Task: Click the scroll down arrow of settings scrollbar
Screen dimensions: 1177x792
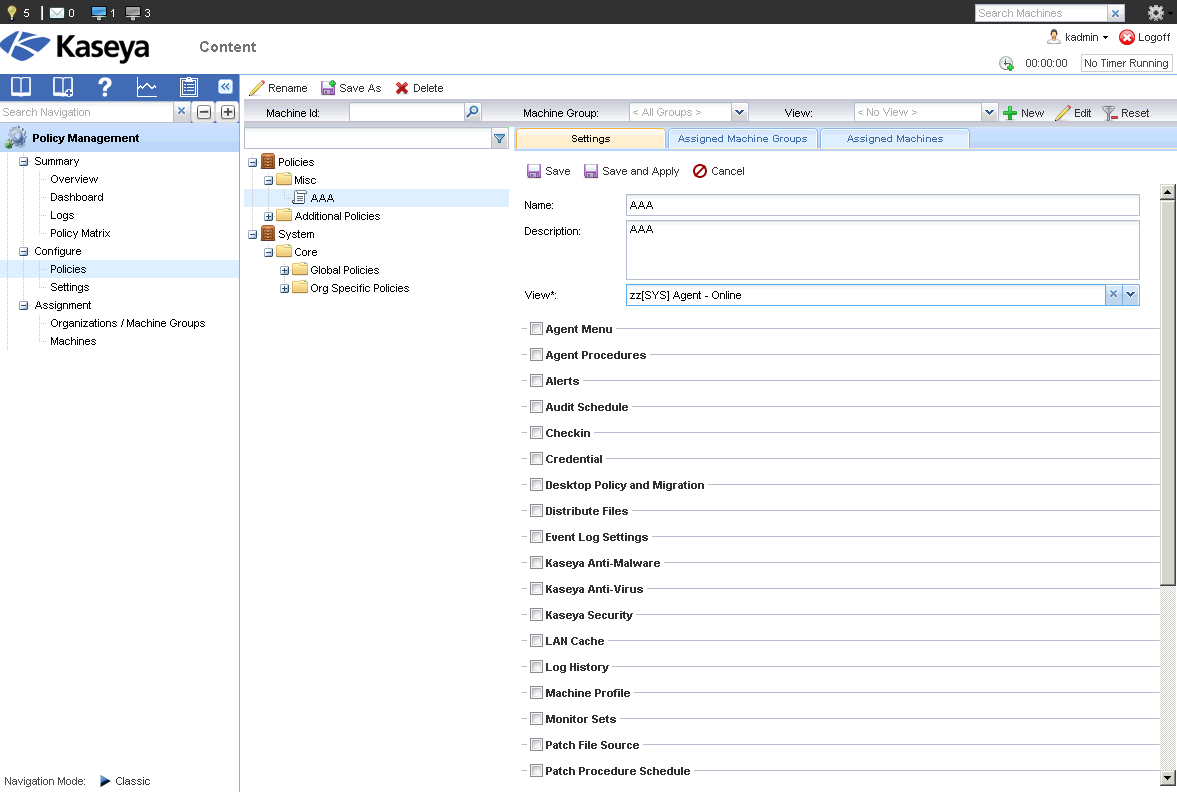Action: pyautogui.click(x=1167, y=777)
